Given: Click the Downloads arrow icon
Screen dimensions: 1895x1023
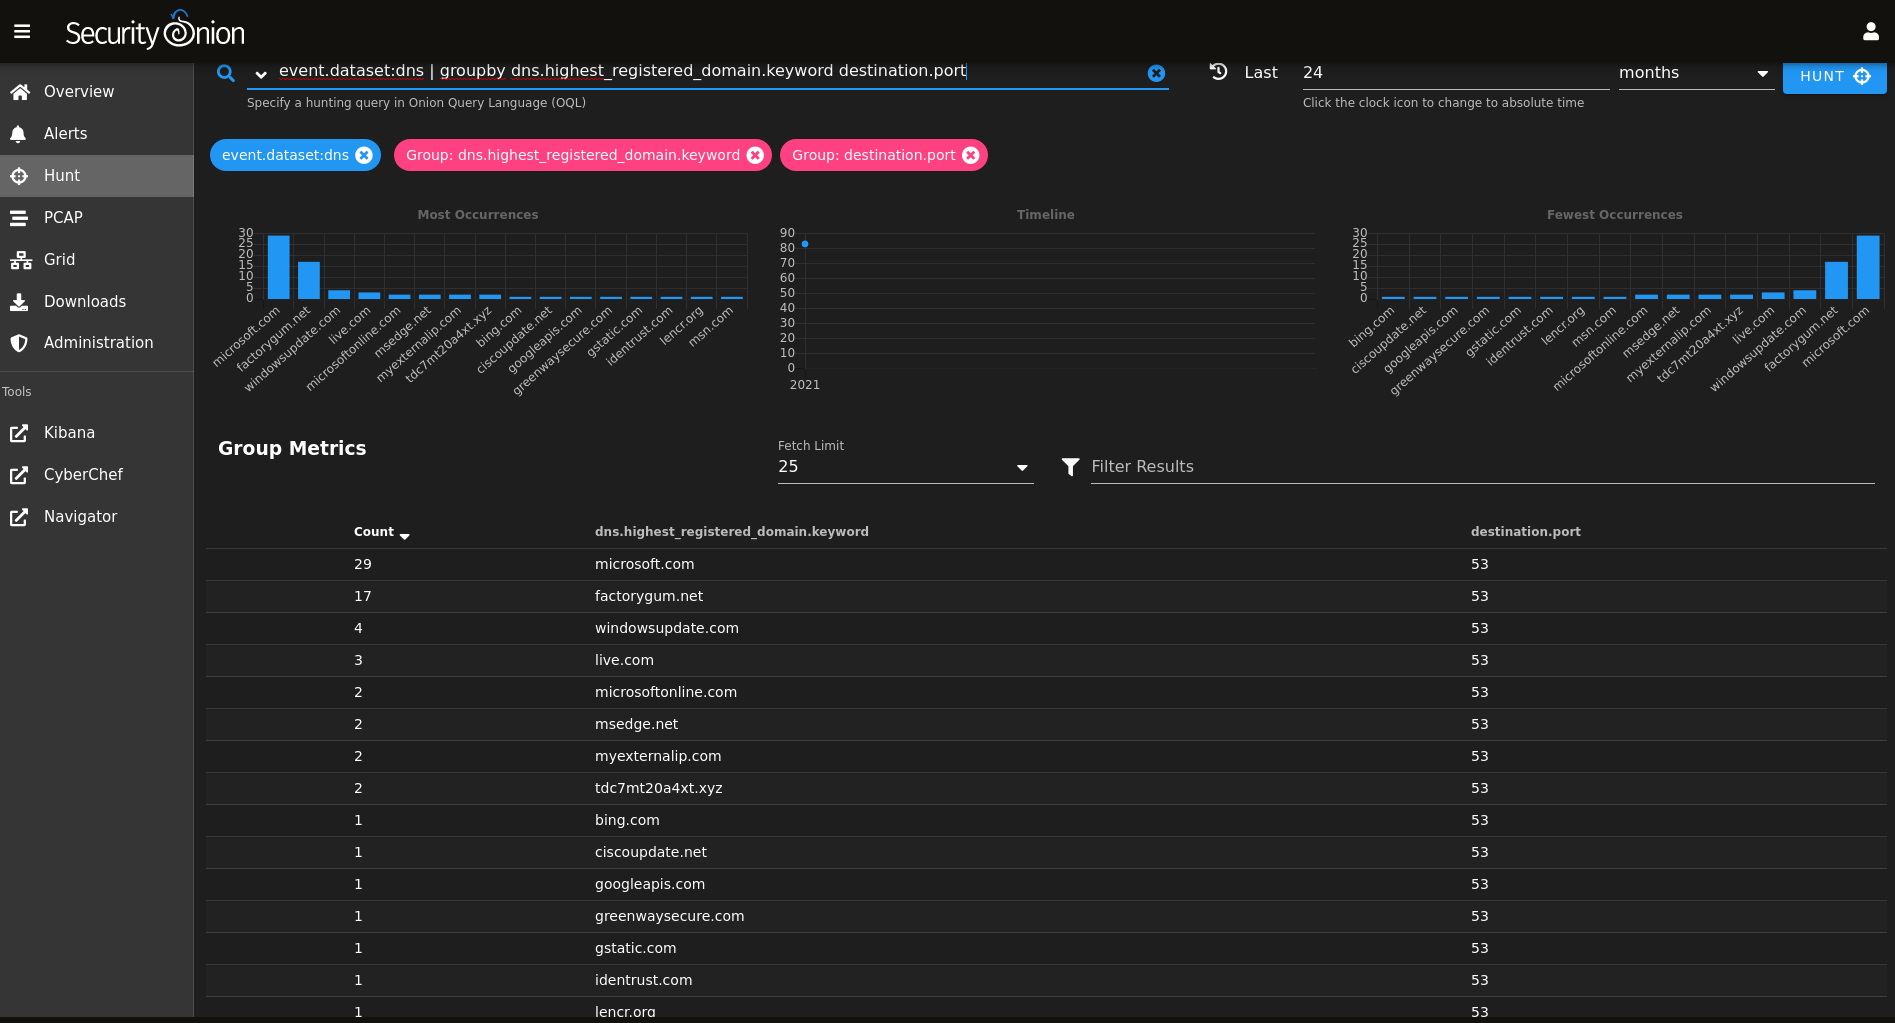Looking at the screenshot, I should [18, 302].
